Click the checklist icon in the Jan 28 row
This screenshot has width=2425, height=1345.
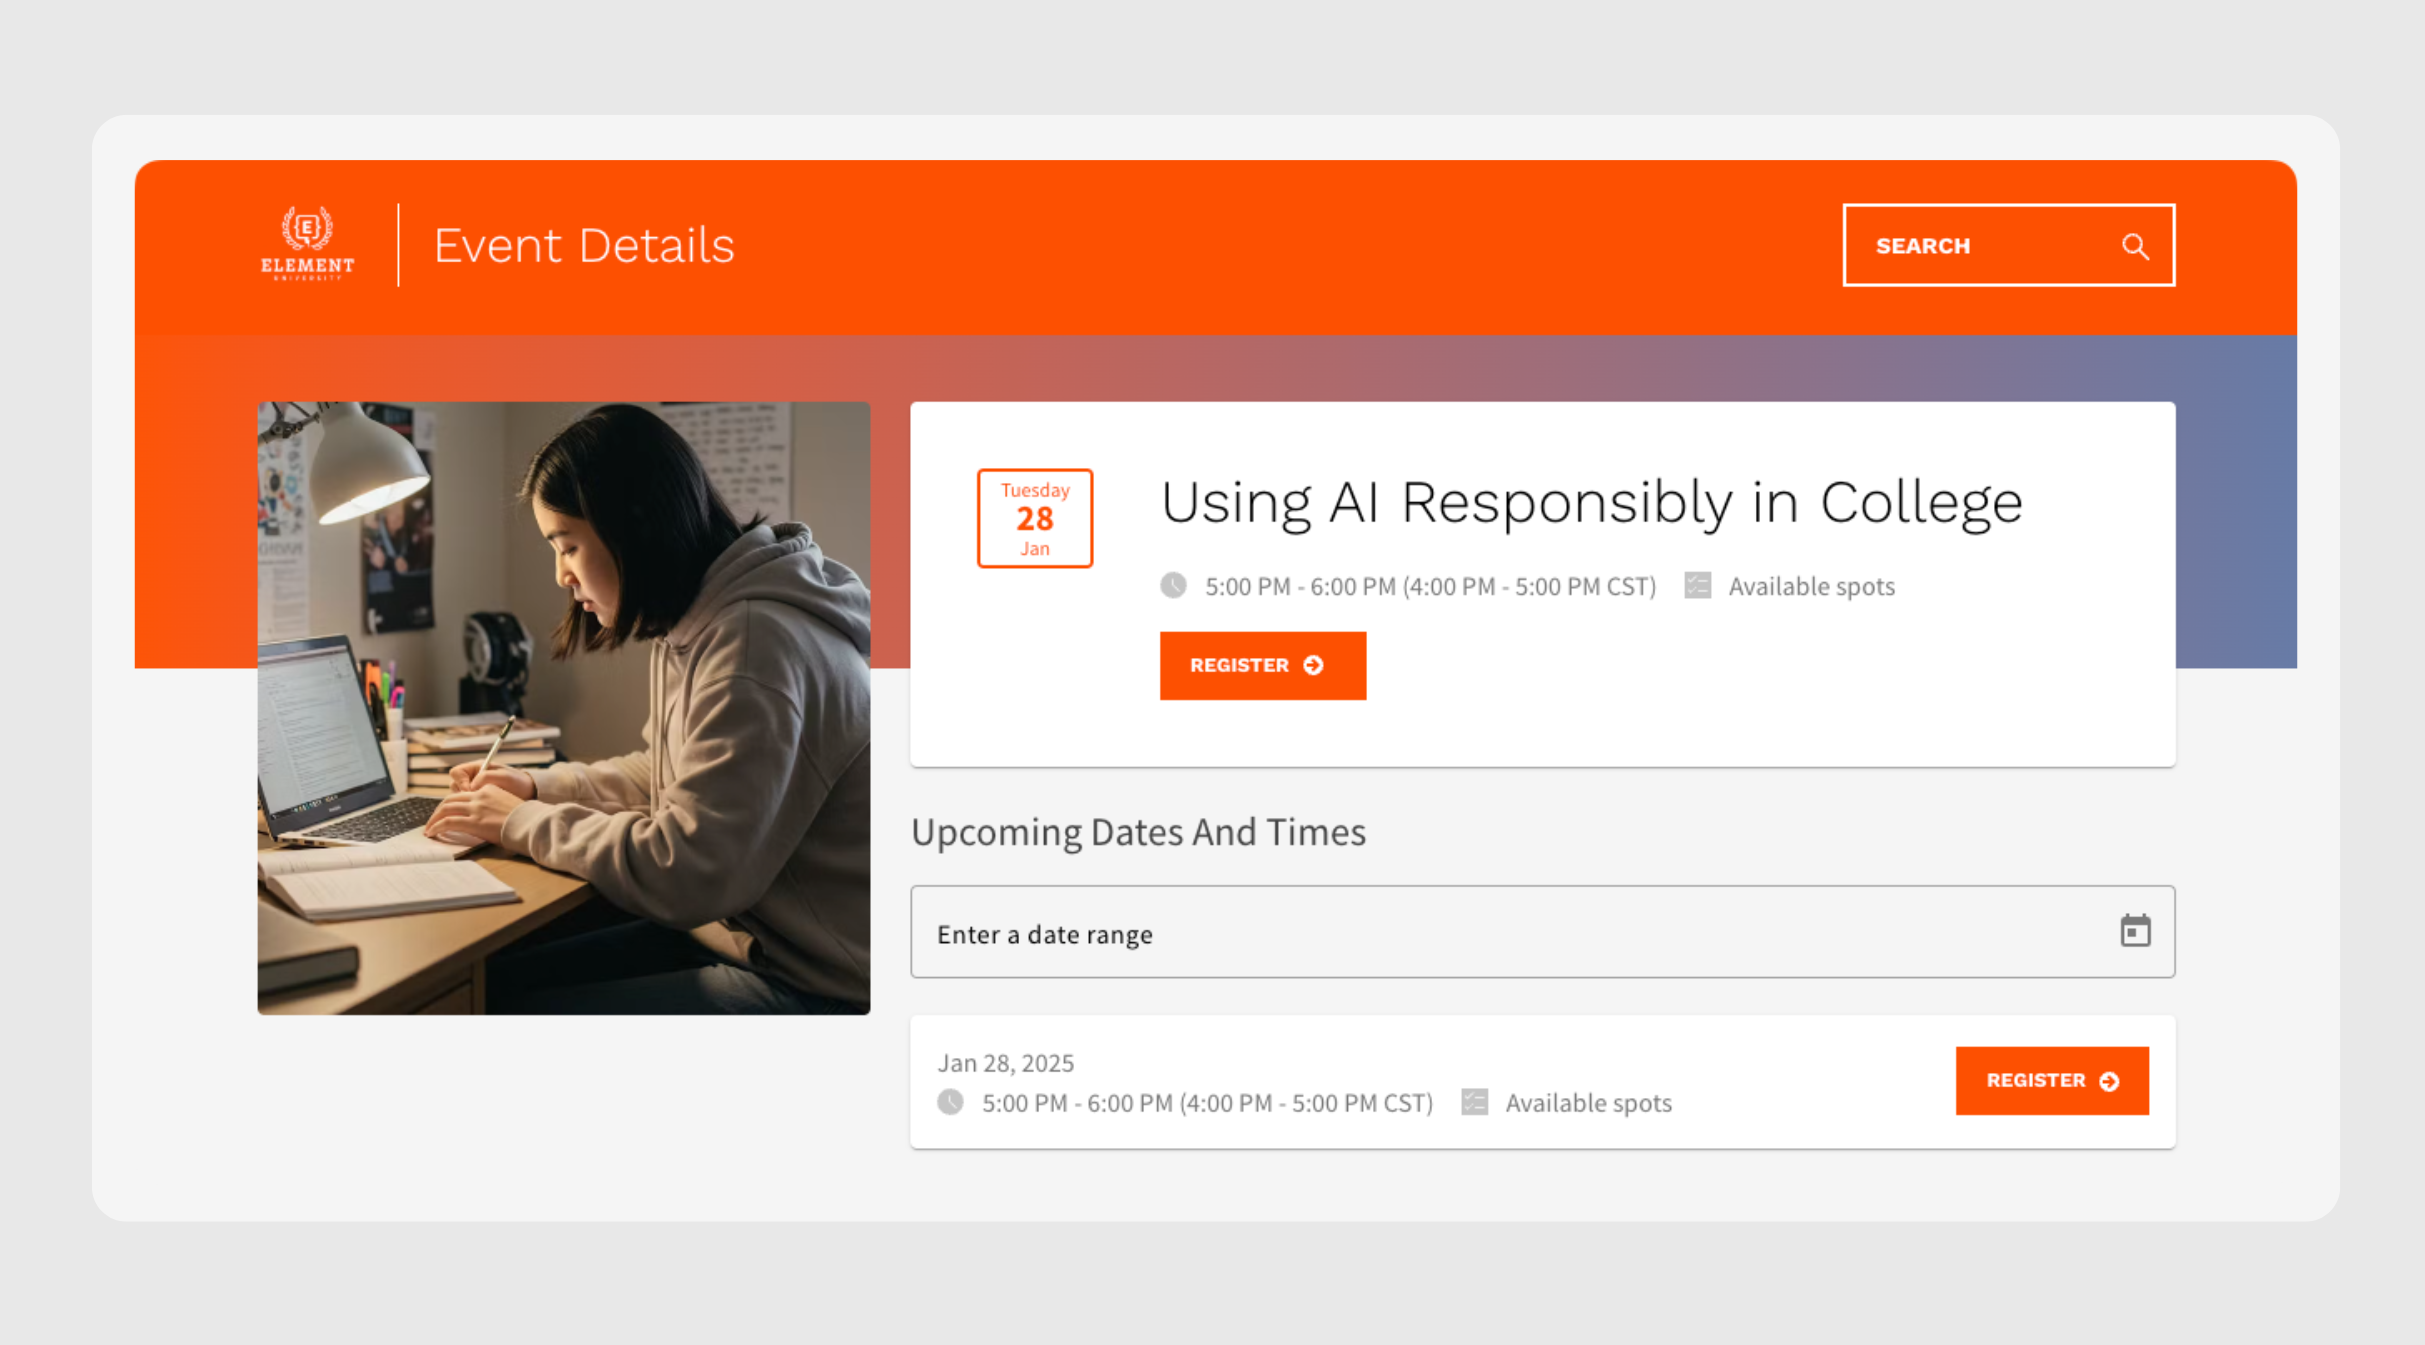[x=1473, y=1103]
